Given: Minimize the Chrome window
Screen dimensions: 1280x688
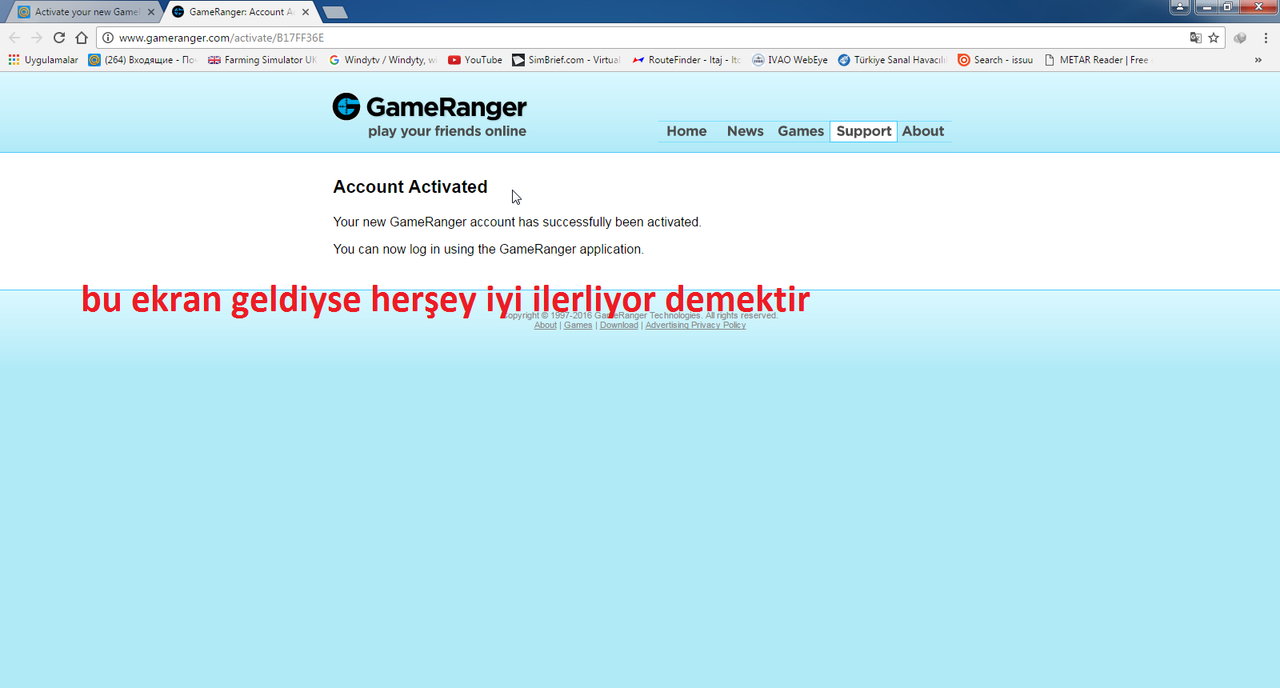Looking at the screenshot, I should [x=1208, y=6].
